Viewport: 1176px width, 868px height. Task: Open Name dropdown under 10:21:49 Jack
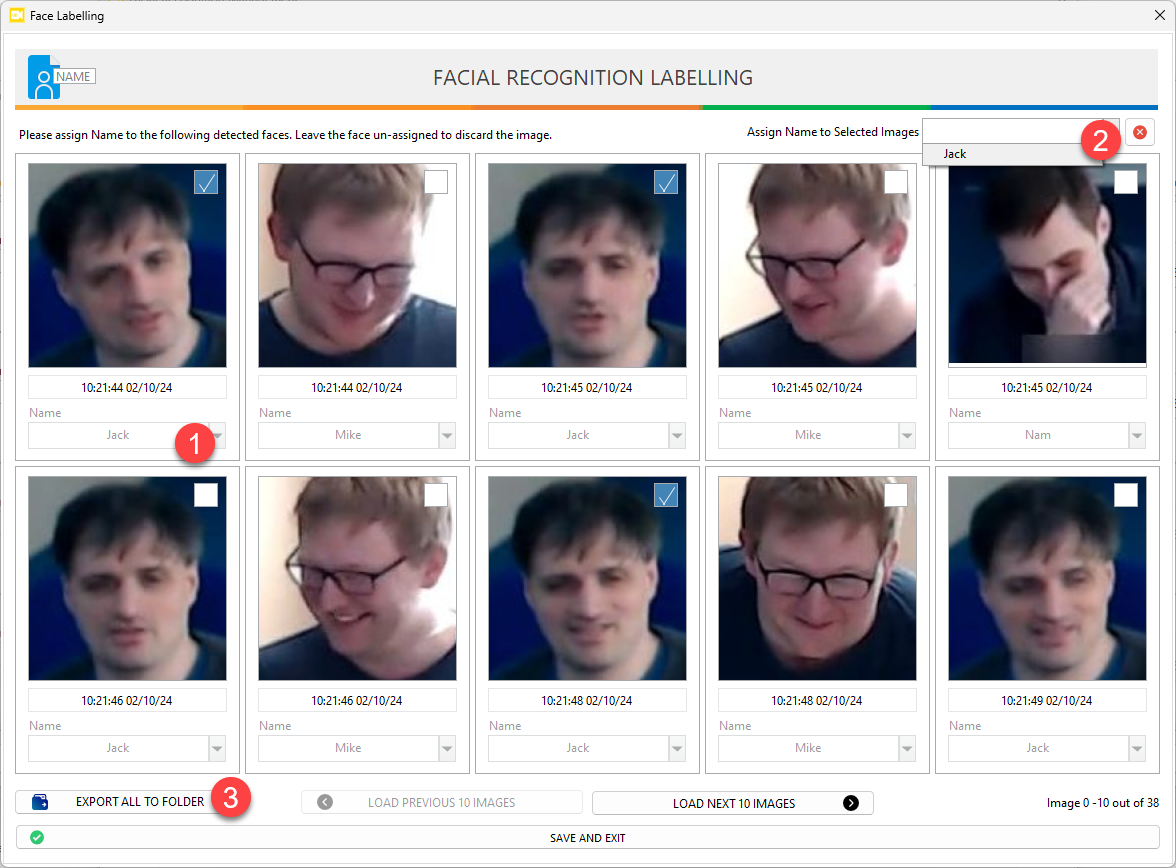point(1138,748)
